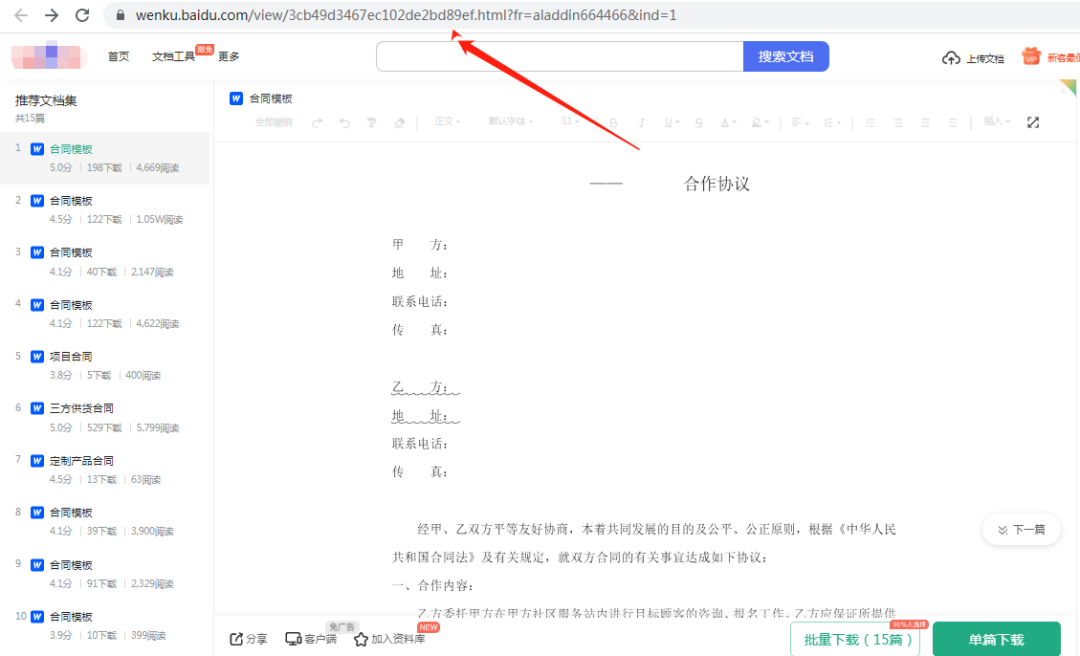Viewport: 1080px width, 656px height.
Task: Go to next document with 下一篇
Action: point(1021,530)
